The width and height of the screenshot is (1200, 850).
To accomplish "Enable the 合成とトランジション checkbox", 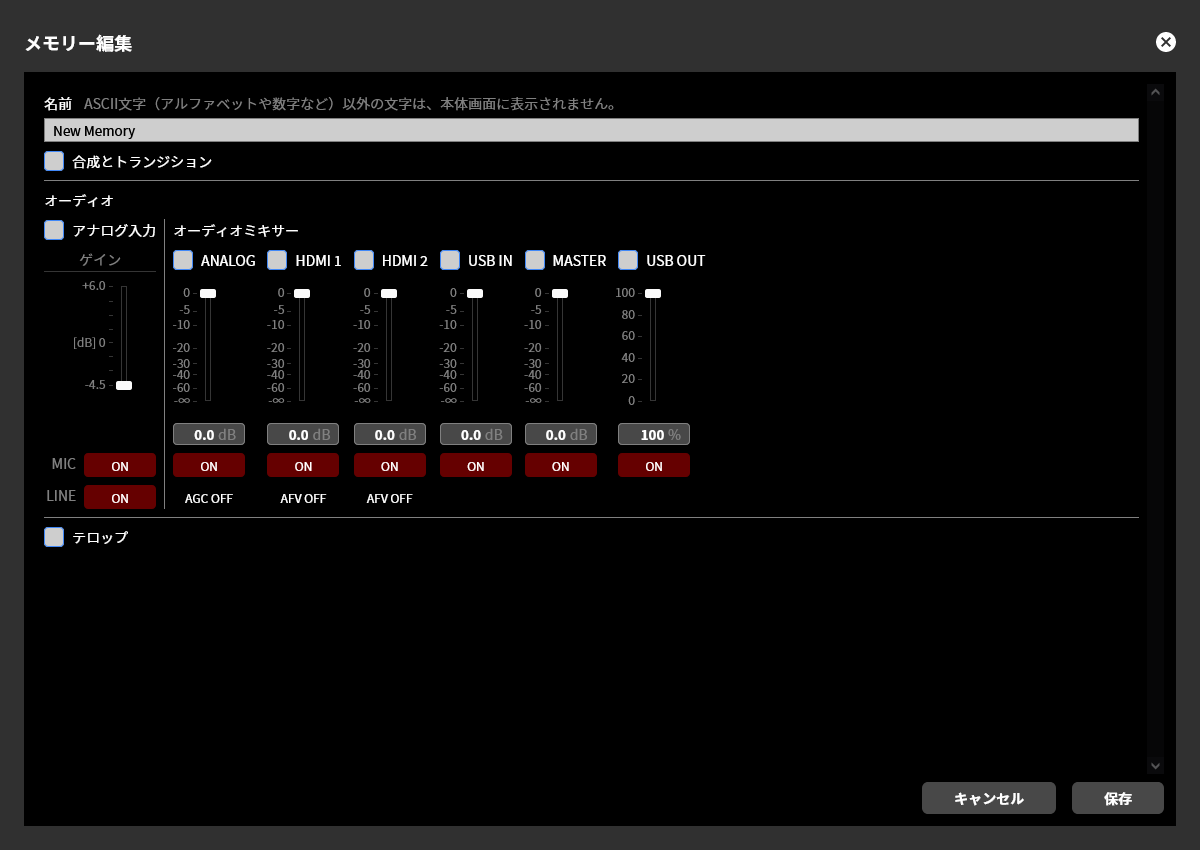I will click(54, 161).
